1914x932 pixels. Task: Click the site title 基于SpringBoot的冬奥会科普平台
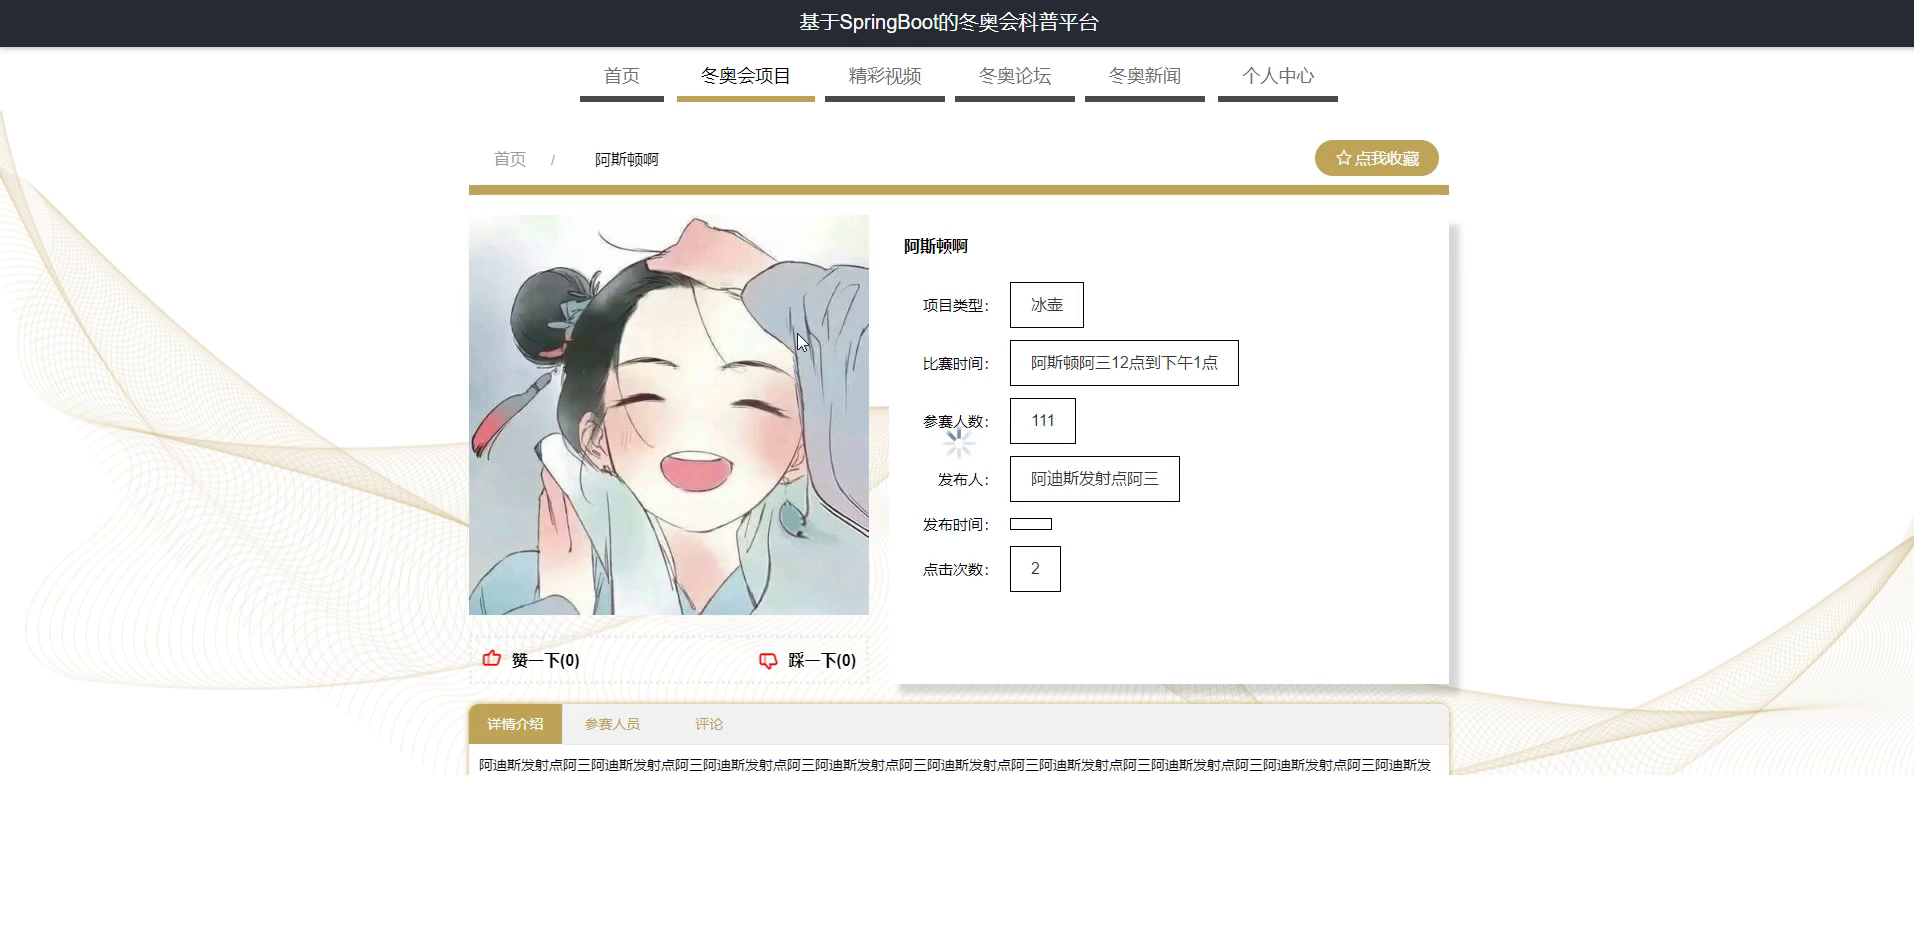tap(949, 22)
